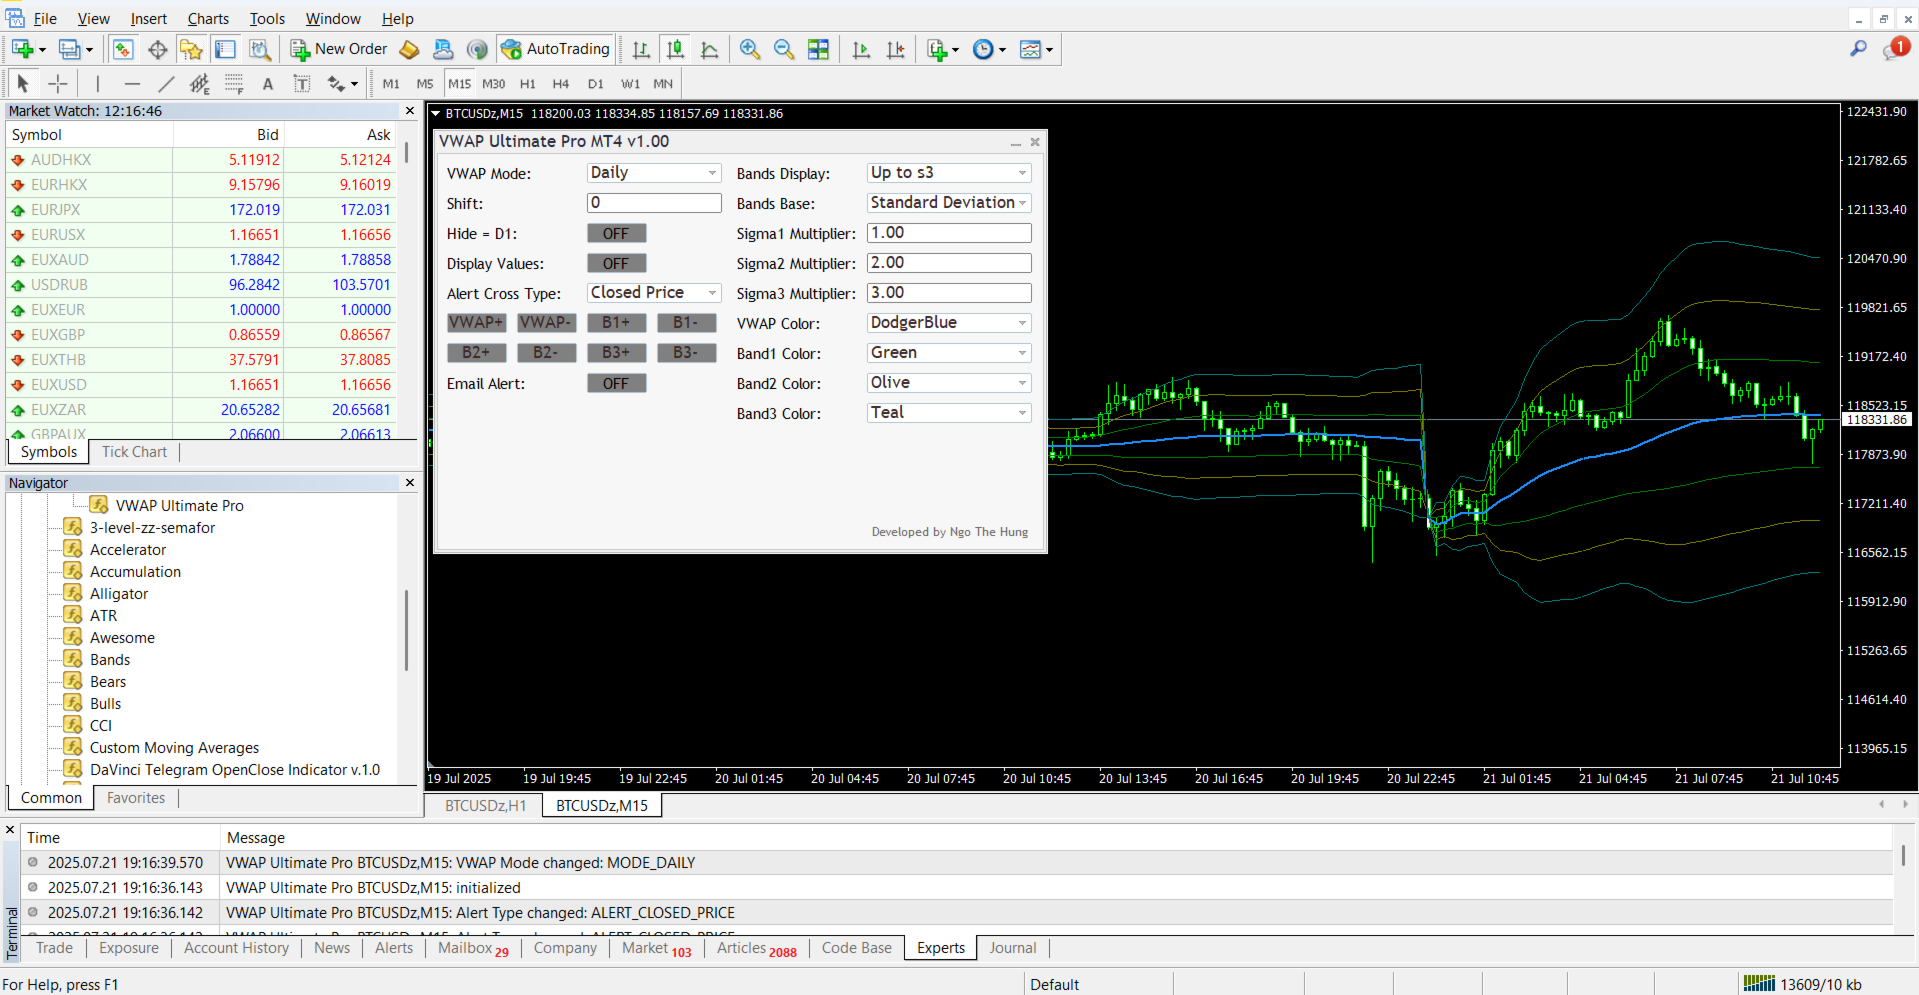Toggle Email Alert OFF button
The image size is (1919, 995).
[x=616, y=383]
